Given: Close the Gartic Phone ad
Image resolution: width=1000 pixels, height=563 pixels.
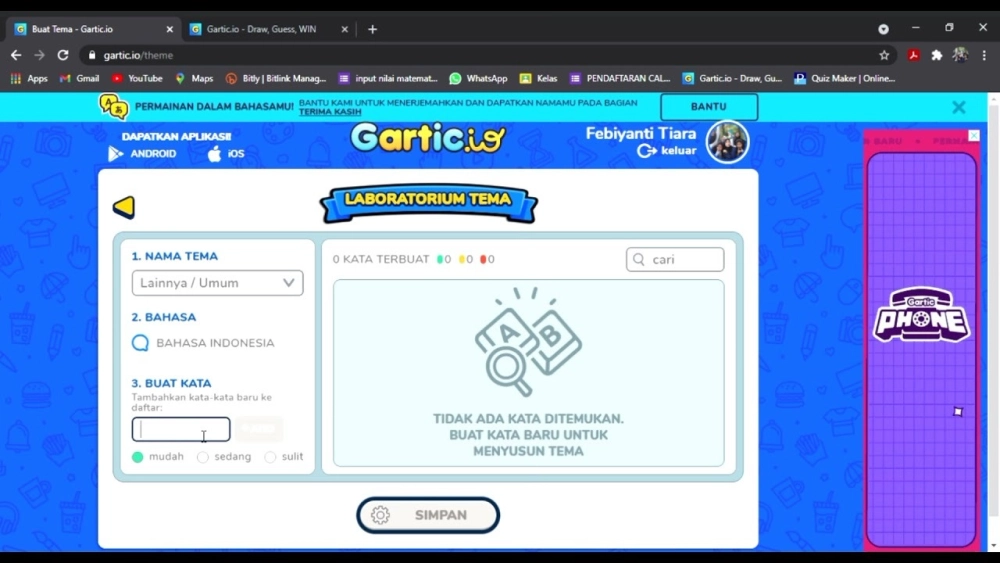Looking at the screenshot, I should pos(974,135).
